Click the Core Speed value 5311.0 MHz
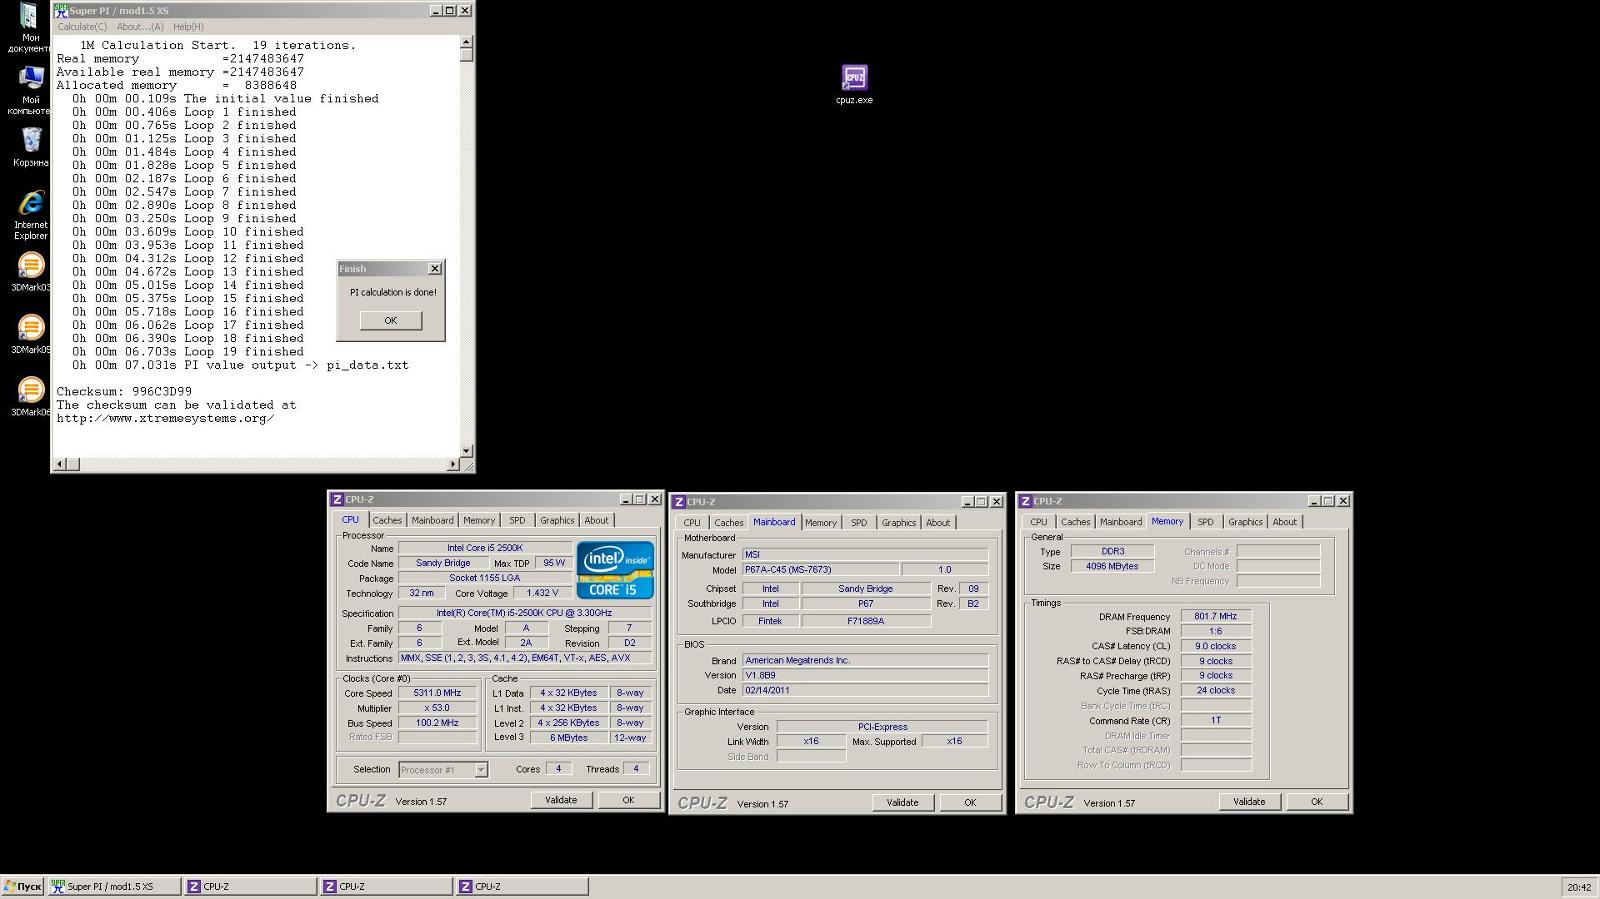 (x=438, y=692)
